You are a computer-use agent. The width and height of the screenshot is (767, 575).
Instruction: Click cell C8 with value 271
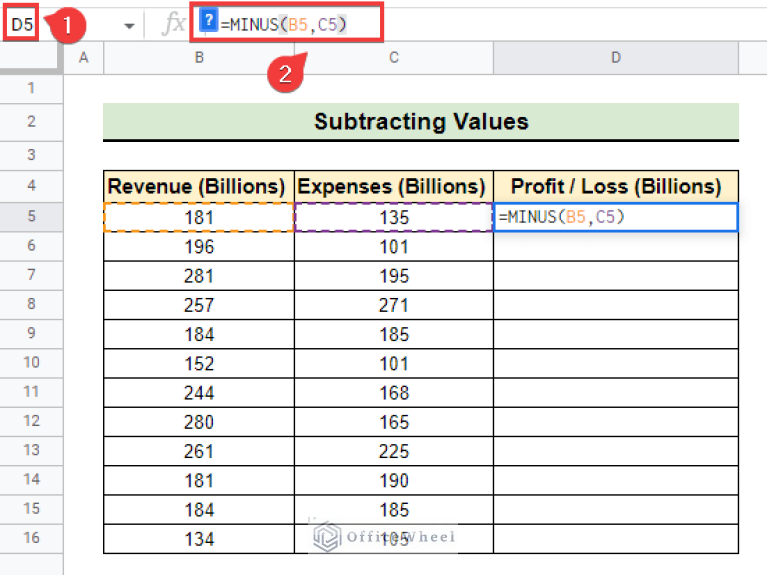(x=393, y=305)
